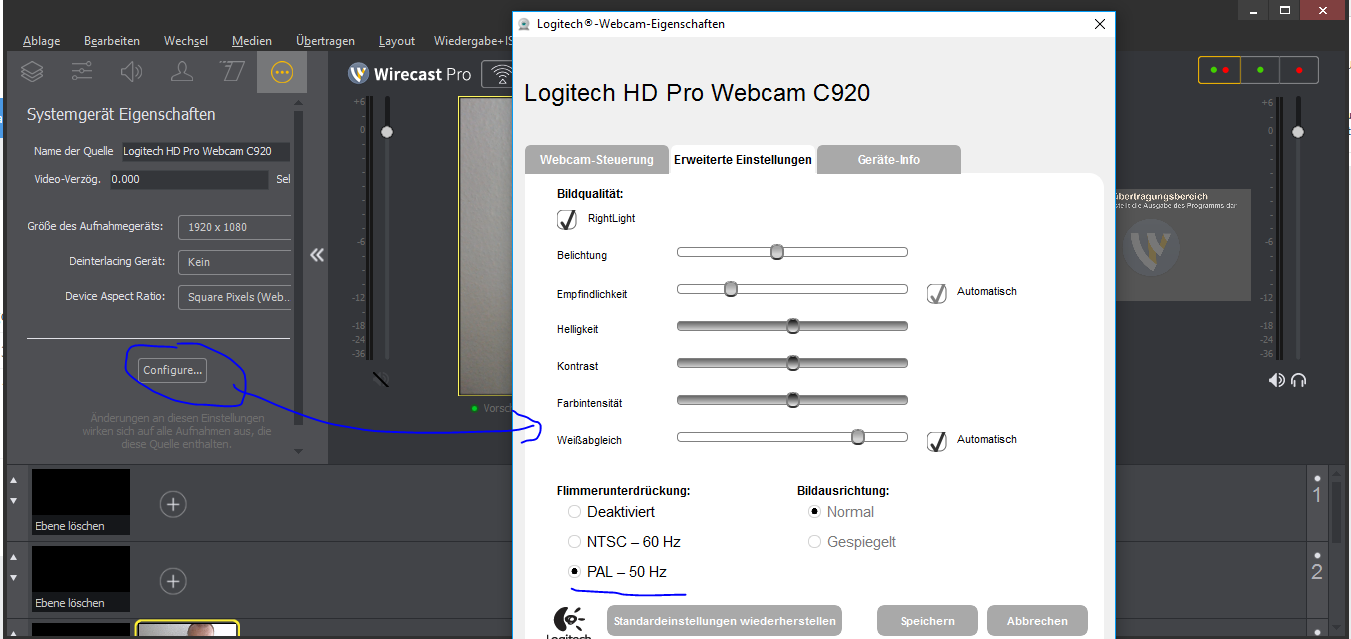Open the layers properties icon tab
This screenshot has height=639, width=1351.
coord(32,72)
